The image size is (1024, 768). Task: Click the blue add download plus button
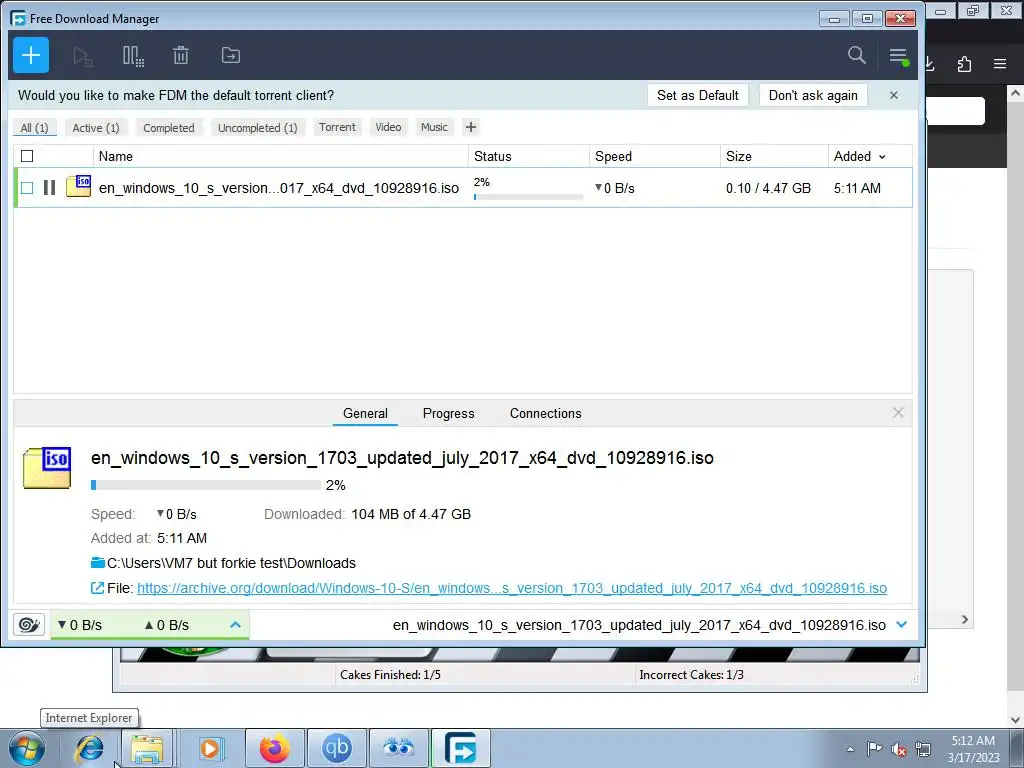click(31, 56)
